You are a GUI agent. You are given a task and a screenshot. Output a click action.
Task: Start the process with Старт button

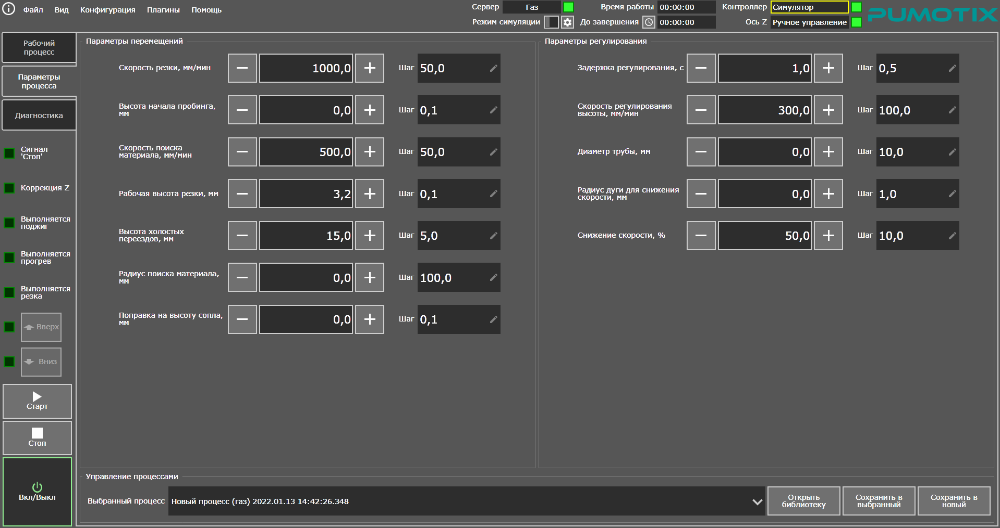pyautogui.click(x=37, y=400)
